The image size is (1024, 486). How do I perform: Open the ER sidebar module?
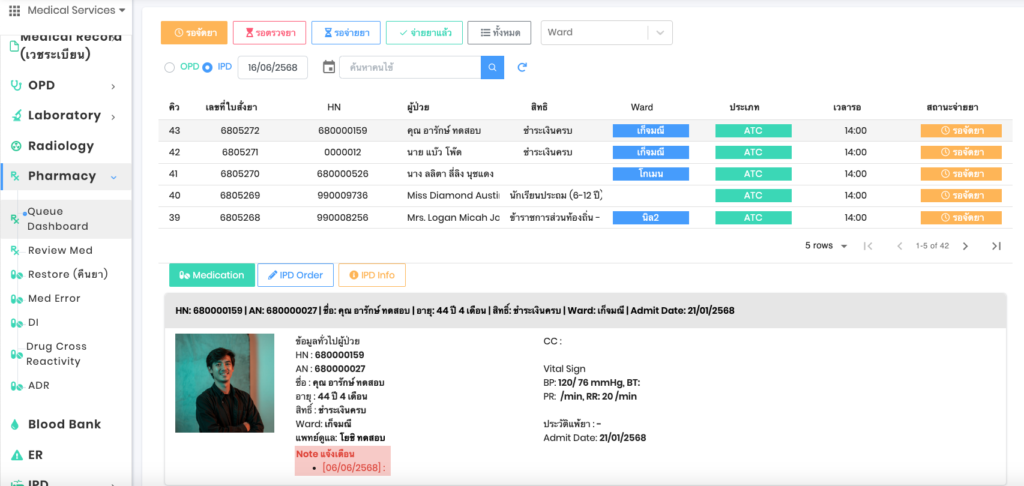coord(35,455)
